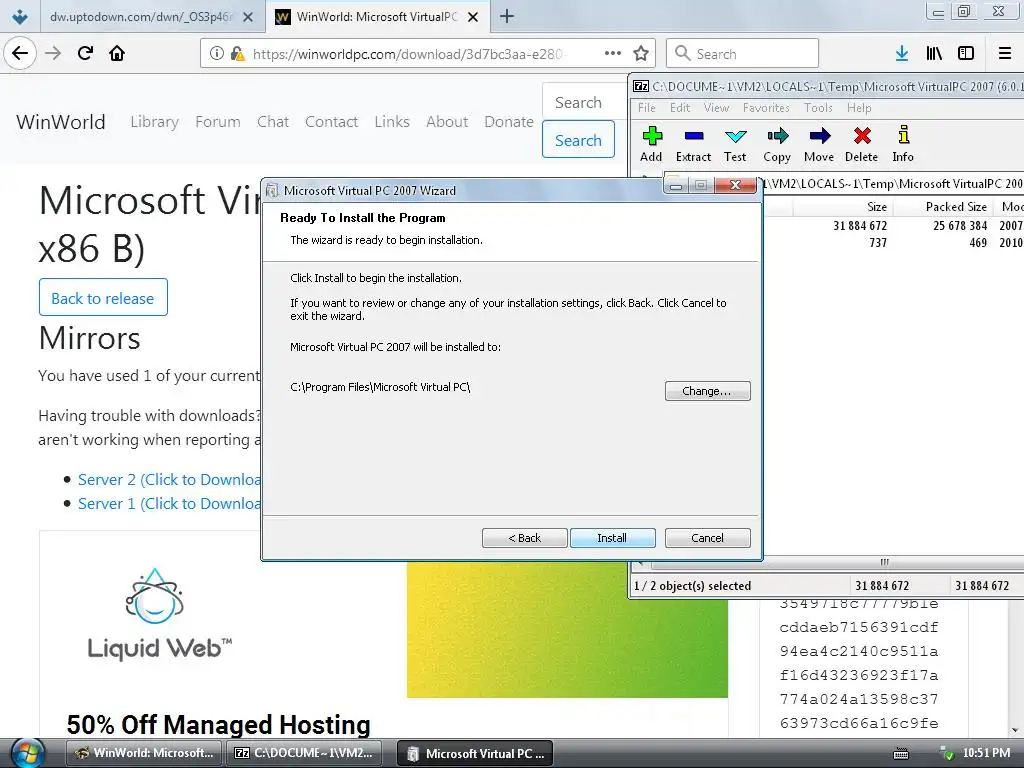
Task: Open Firefox hamburger menu
Action: pyautogui.click(x=1005, y=53)
